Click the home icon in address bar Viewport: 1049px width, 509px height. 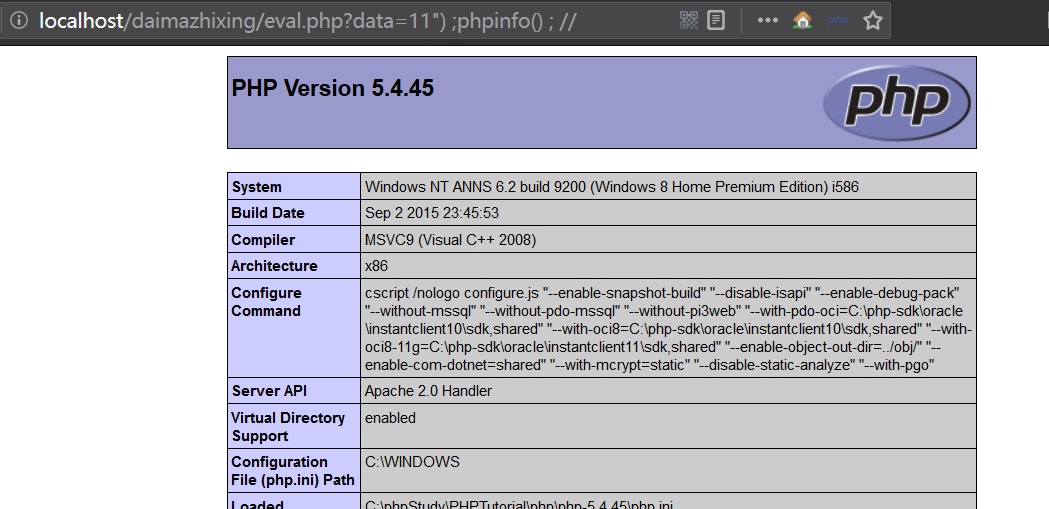pyautogui.click(x=802, y=21)
